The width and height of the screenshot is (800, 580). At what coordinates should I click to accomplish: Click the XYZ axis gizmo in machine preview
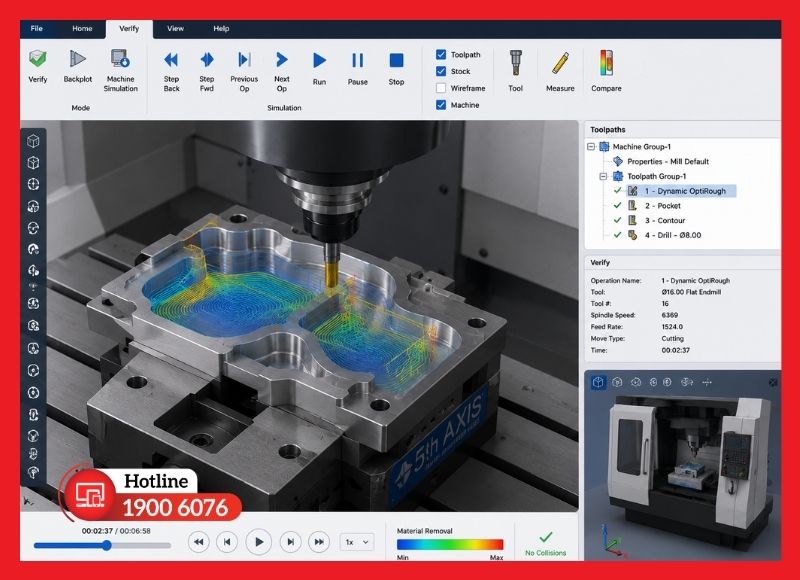point(611,543)
